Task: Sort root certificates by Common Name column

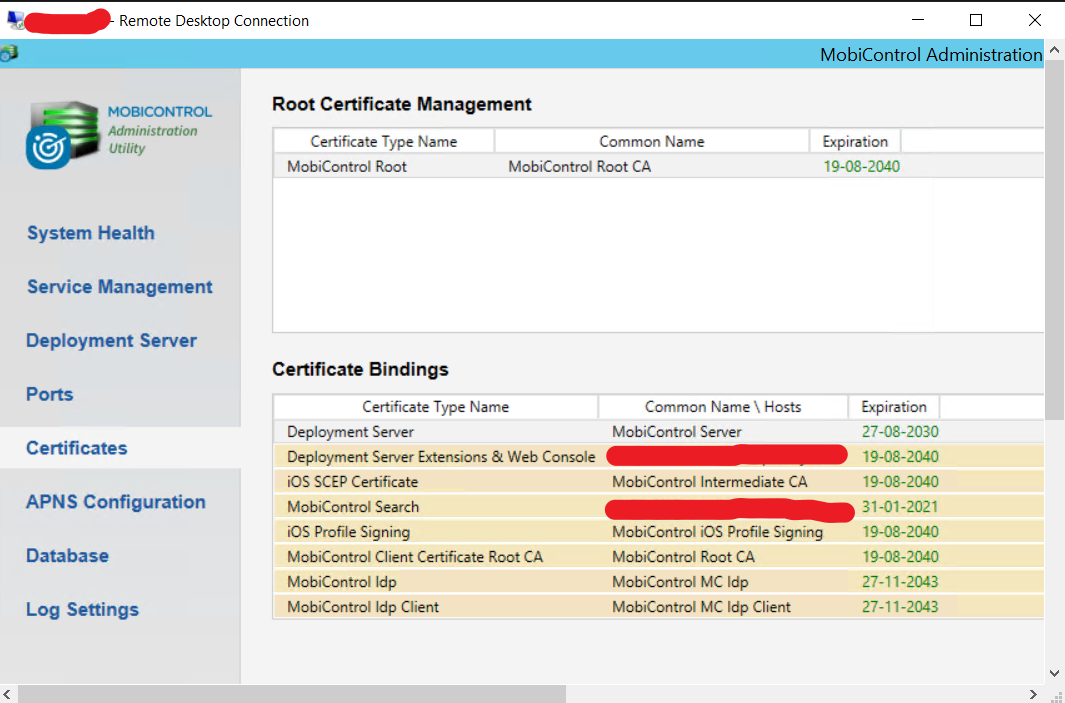Action: [651, 142]
